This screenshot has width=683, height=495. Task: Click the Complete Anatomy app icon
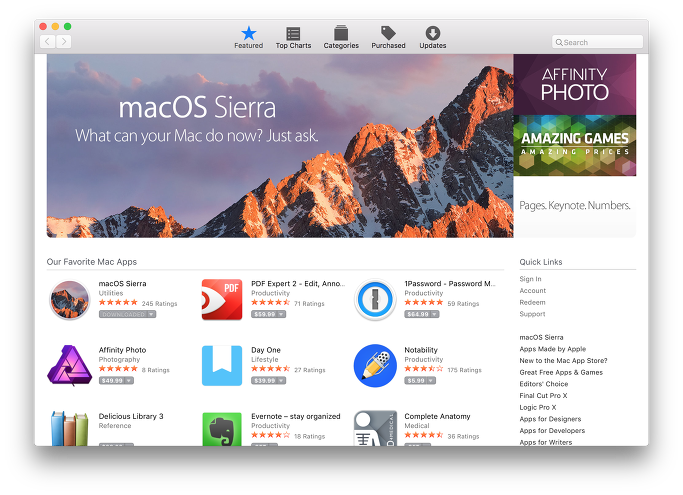click(375, 428)
